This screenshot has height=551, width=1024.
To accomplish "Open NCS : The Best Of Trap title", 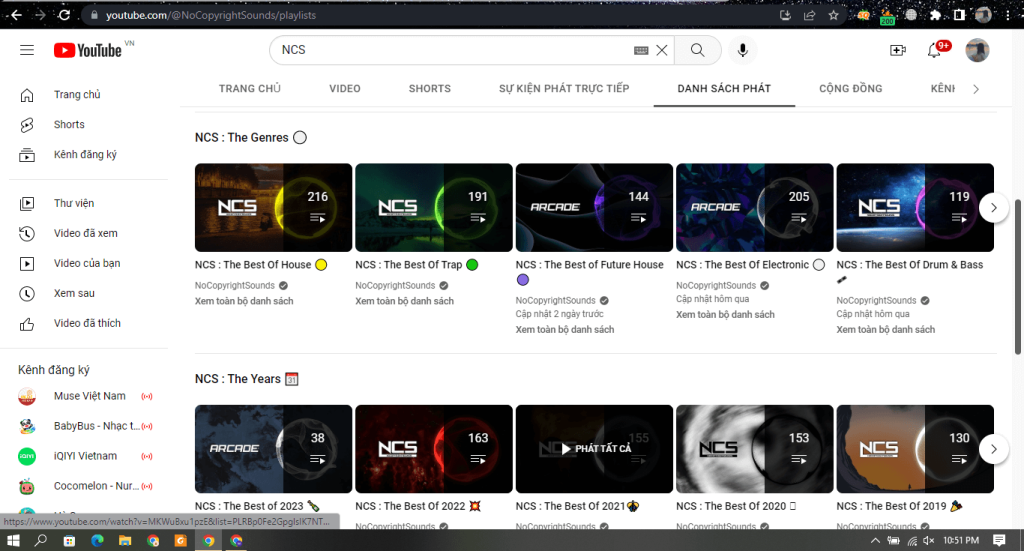I will tap(408, 265).
